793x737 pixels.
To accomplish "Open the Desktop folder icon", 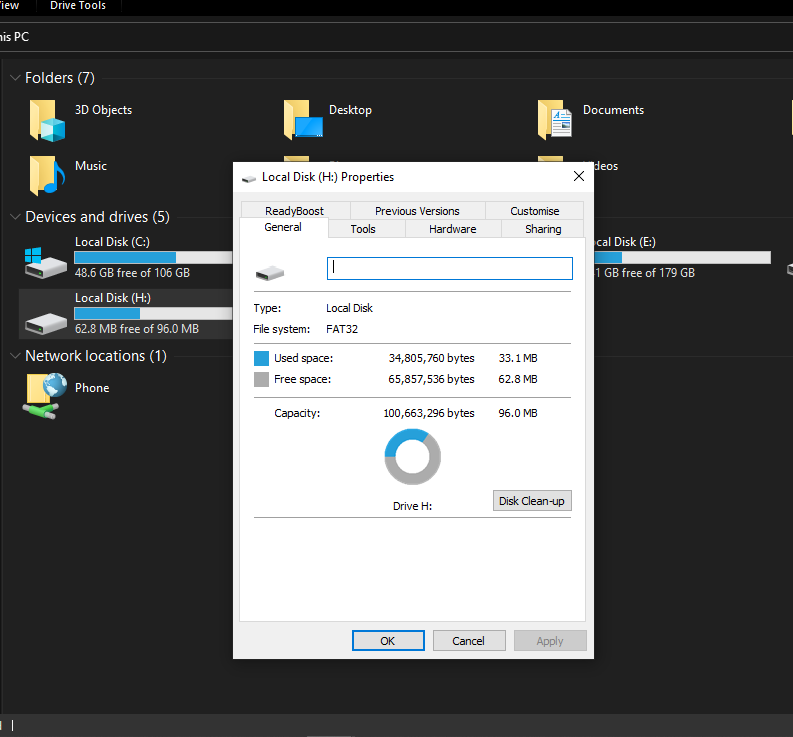I will pos(303,119).
